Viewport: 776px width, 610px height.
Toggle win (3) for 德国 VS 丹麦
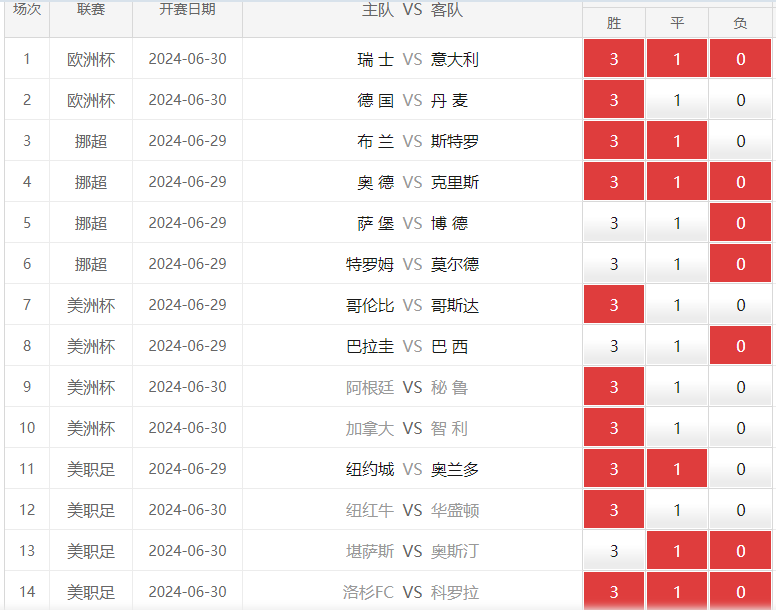pos(614,99)
